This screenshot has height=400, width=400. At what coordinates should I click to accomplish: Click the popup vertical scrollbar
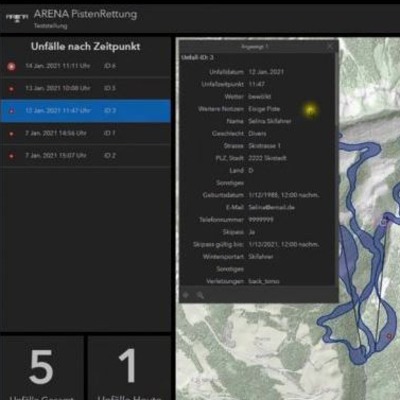click(x=336, y=168)
